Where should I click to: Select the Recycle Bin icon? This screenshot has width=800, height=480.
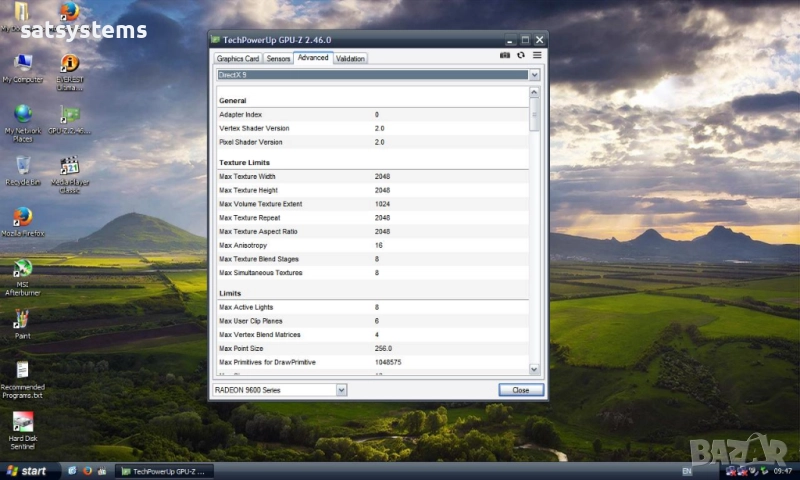[22, 165]
